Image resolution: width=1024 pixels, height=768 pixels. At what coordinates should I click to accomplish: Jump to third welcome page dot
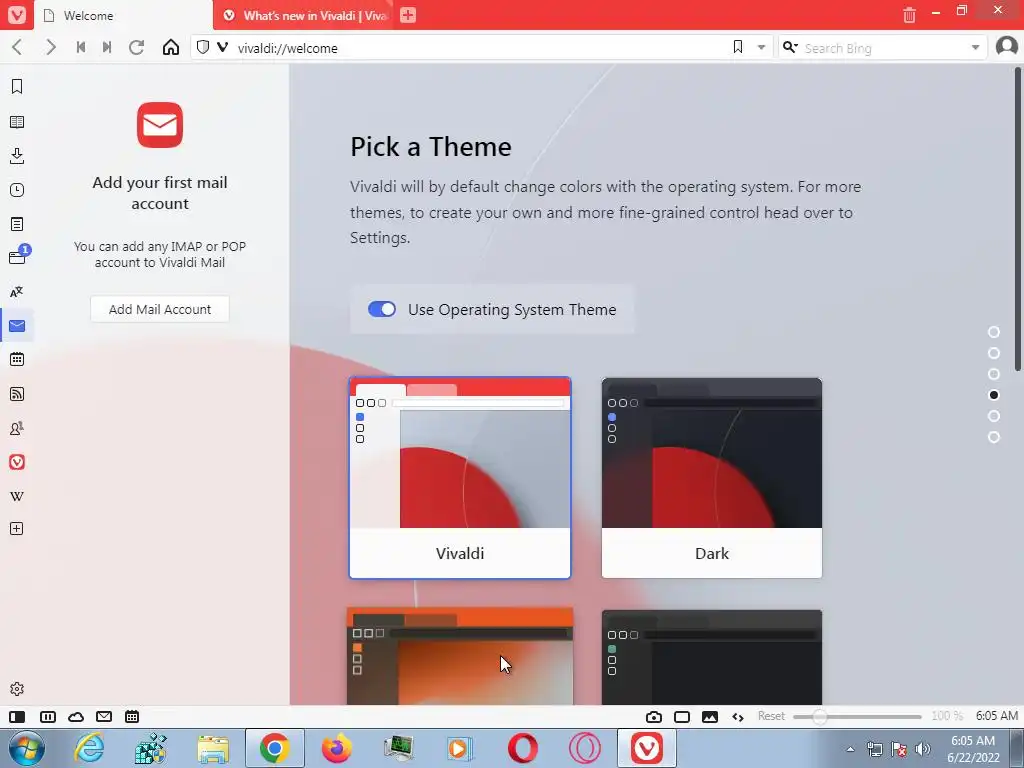(x=993, y=374)
